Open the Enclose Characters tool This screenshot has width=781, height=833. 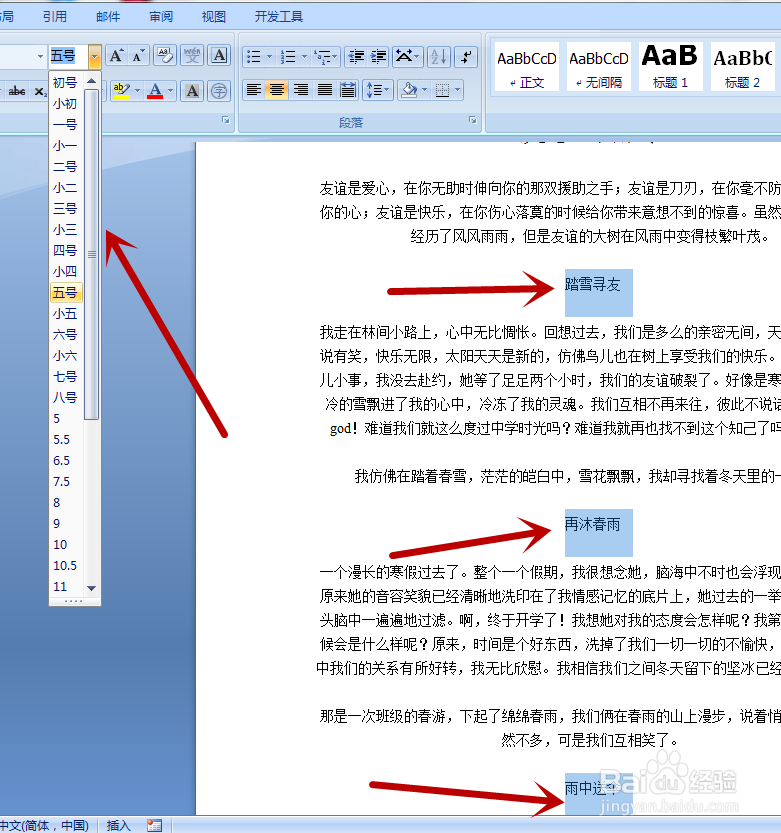coord(219,91)
